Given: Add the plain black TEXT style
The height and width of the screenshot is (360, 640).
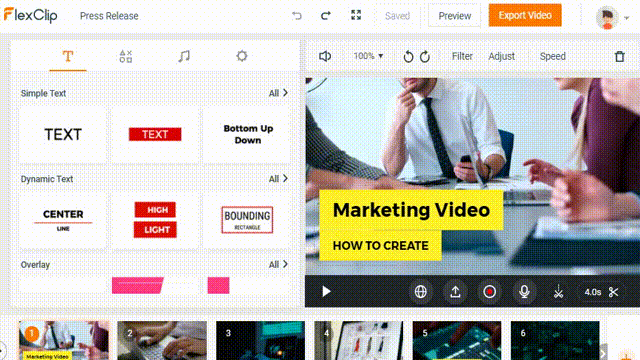Looking at the screenshot, I should pos(63,135).
